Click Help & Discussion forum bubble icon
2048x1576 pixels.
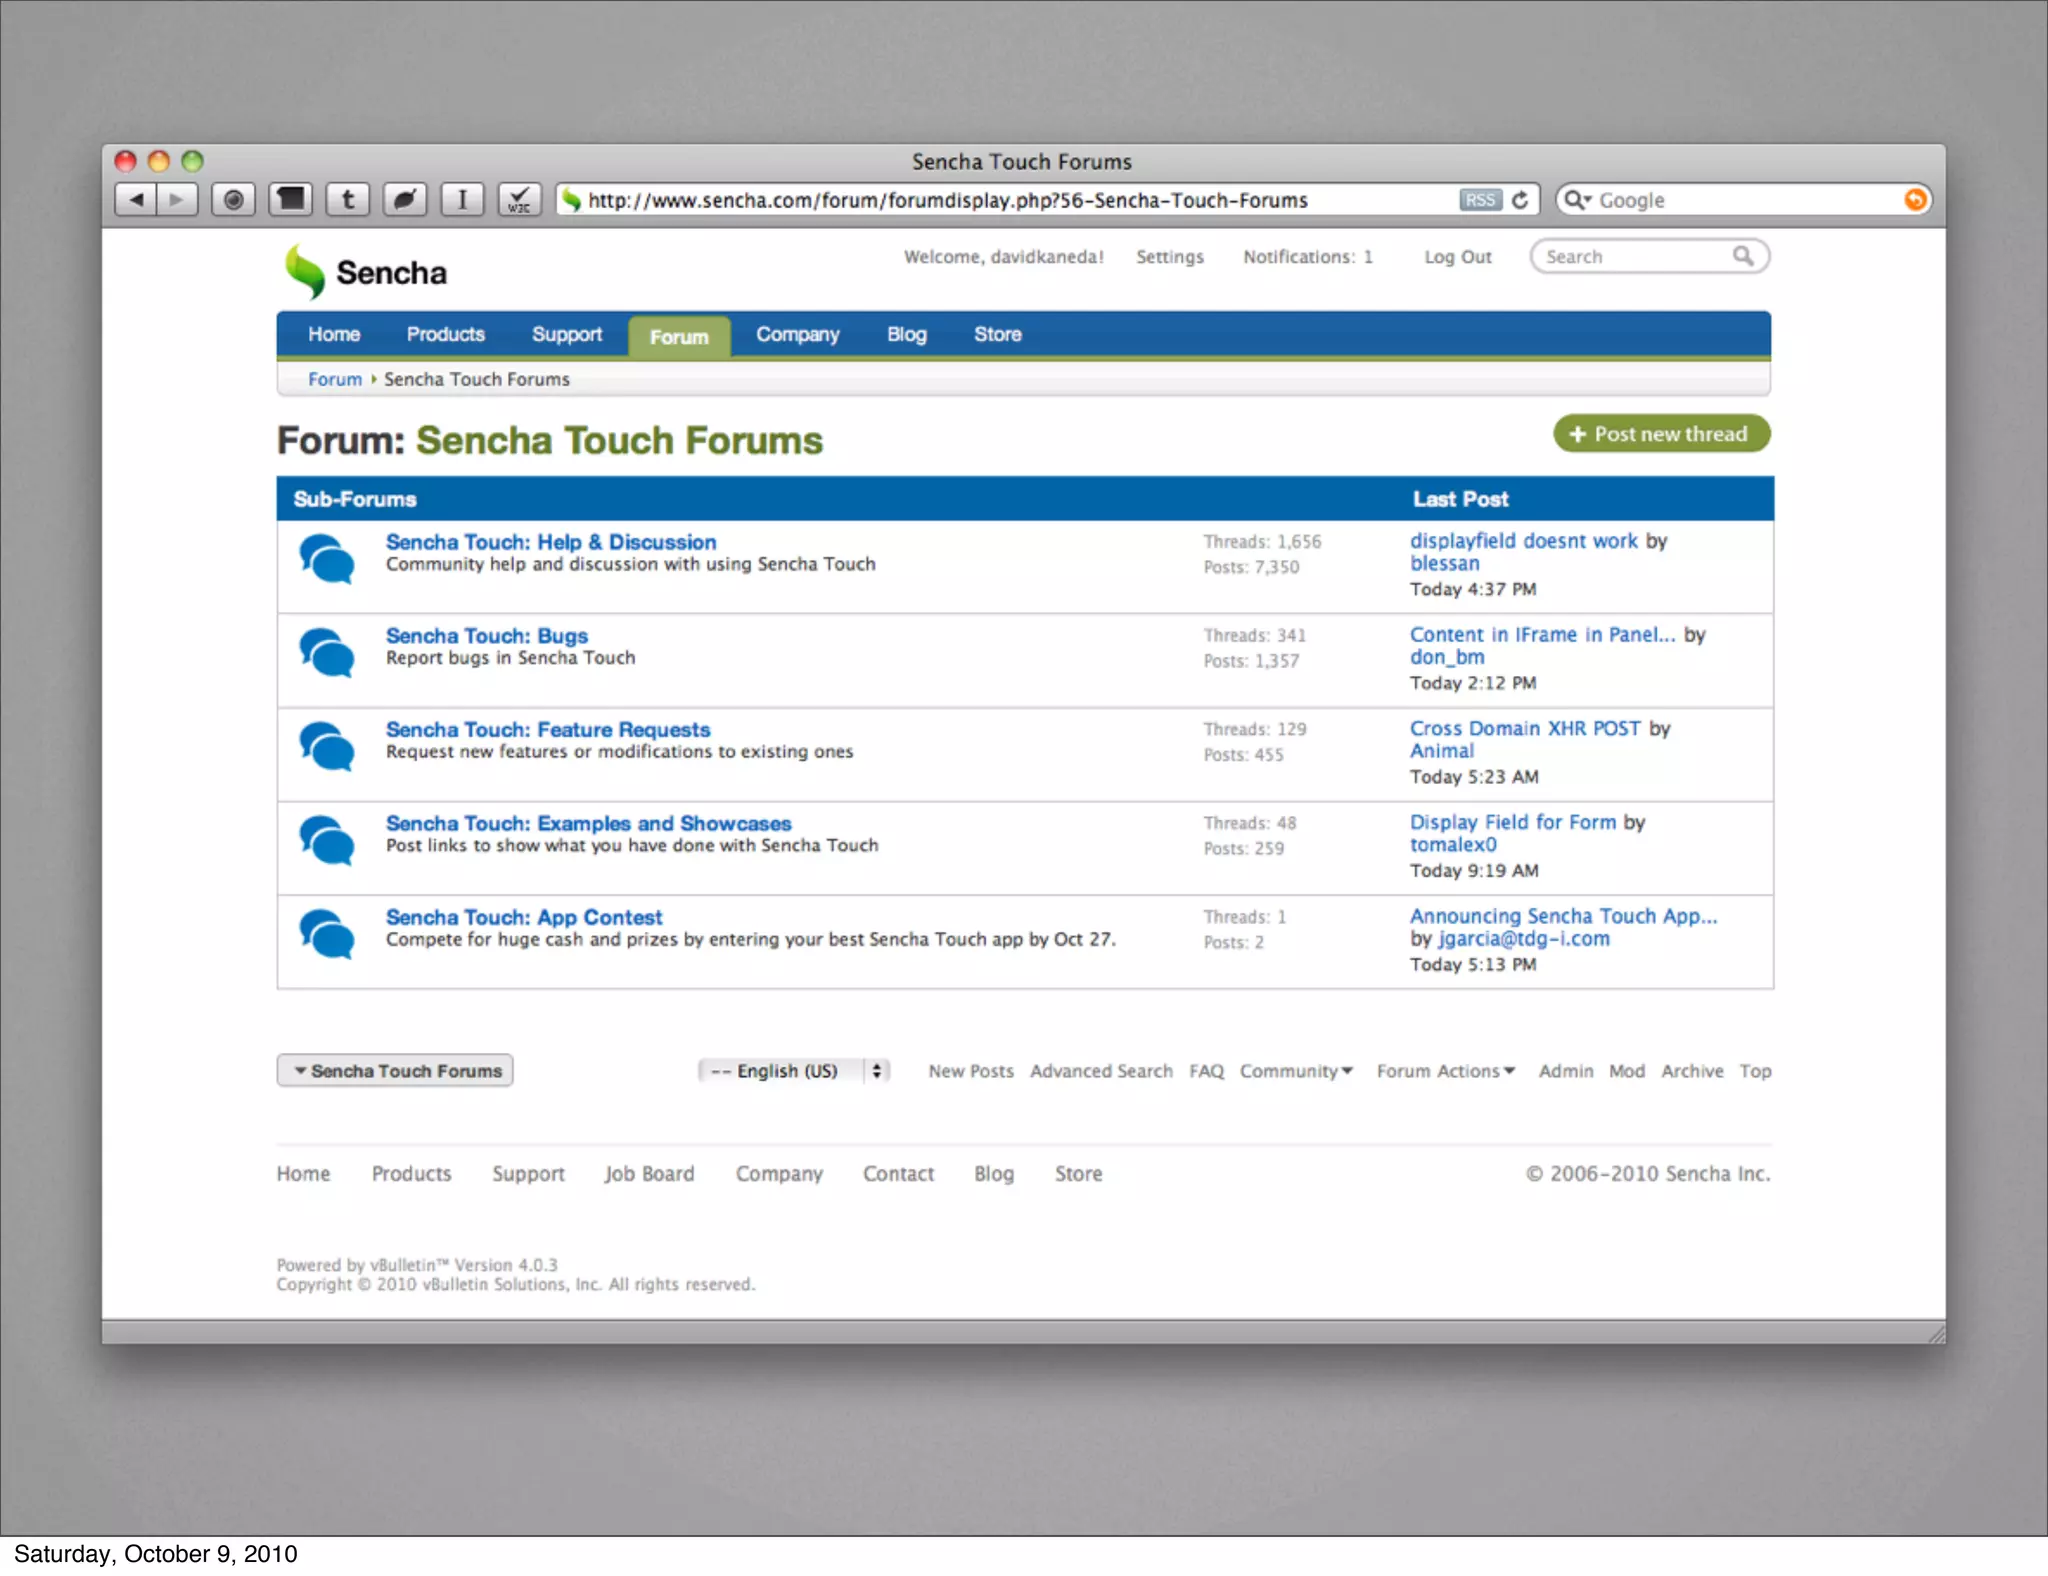pos(327,559)
